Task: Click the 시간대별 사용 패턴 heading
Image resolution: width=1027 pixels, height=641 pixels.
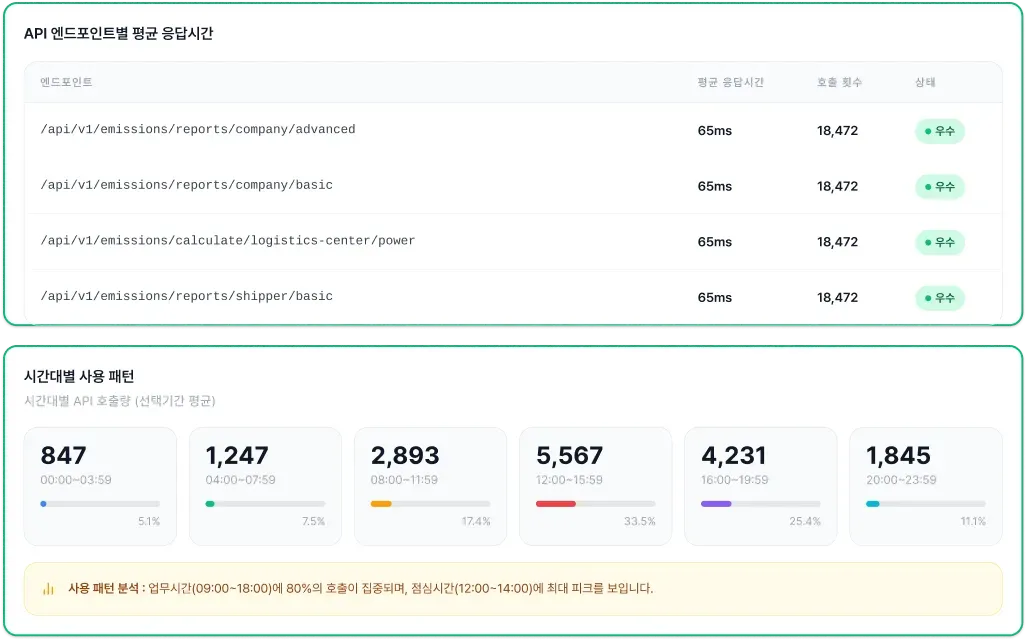Action: (79, 376)
